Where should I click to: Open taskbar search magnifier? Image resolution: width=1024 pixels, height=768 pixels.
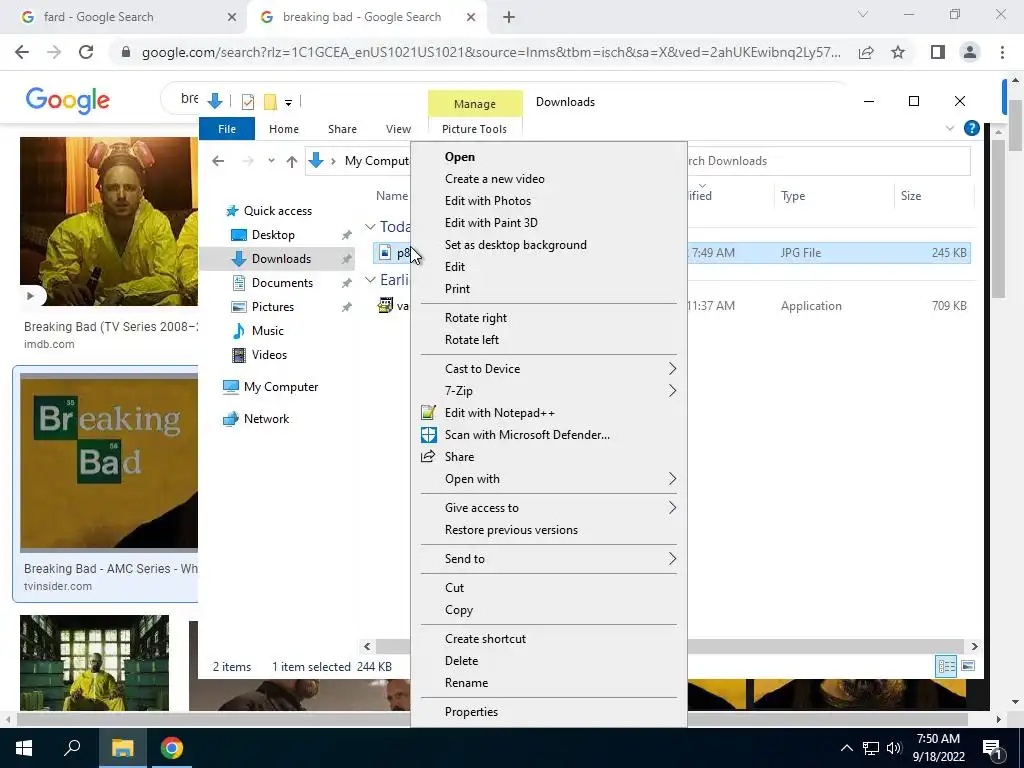click(x=72, y=748)
